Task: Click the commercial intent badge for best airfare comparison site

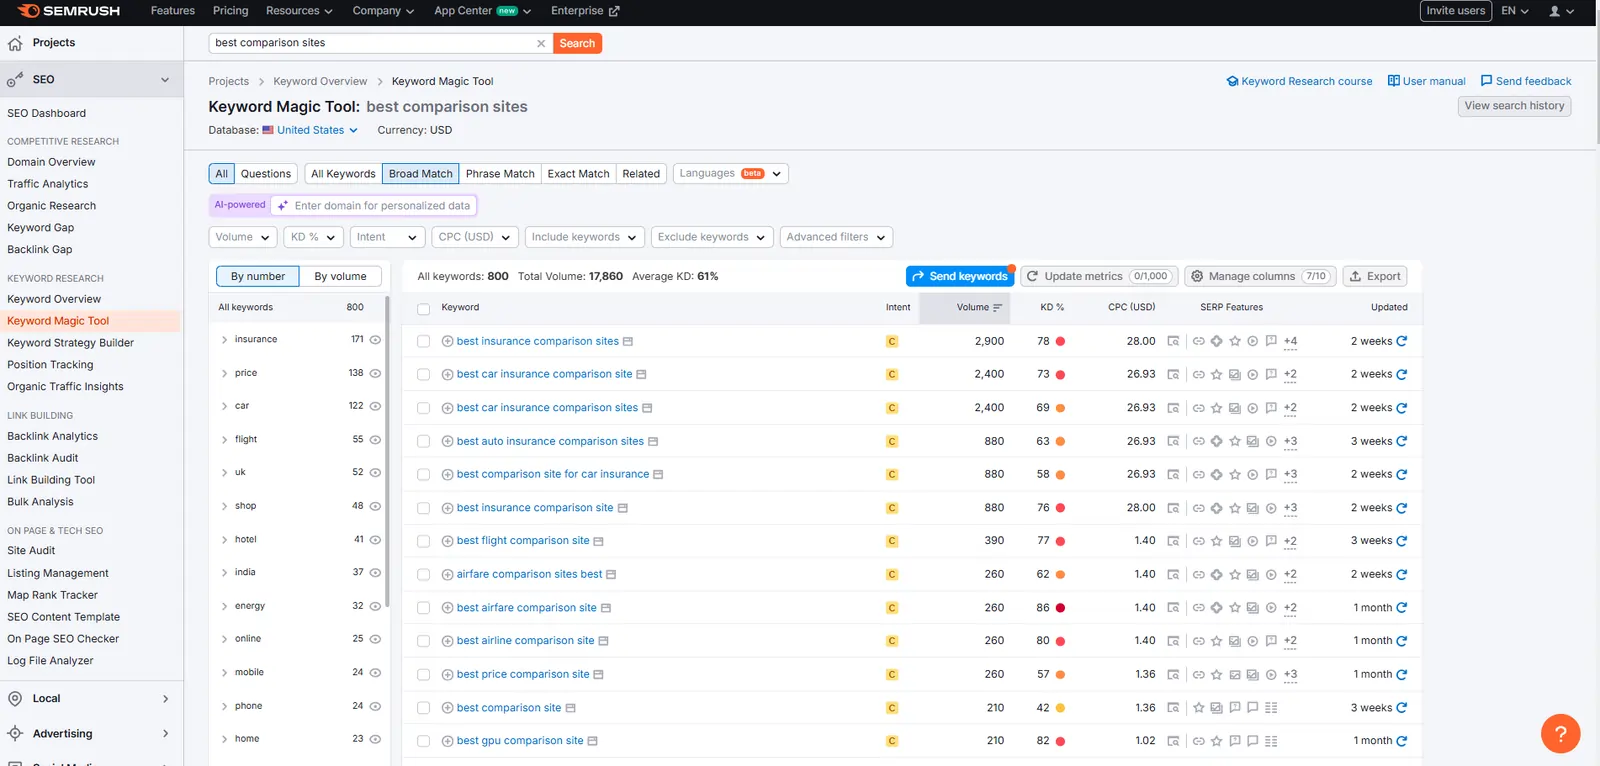Action: [892, 608]
